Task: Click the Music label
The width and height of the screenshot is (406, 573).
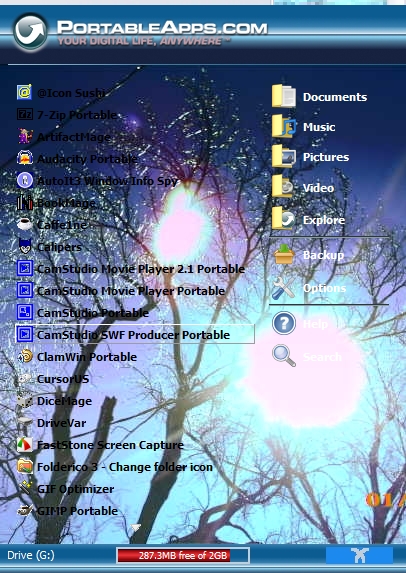Action: pyautogui.click(x=319, y=127)
